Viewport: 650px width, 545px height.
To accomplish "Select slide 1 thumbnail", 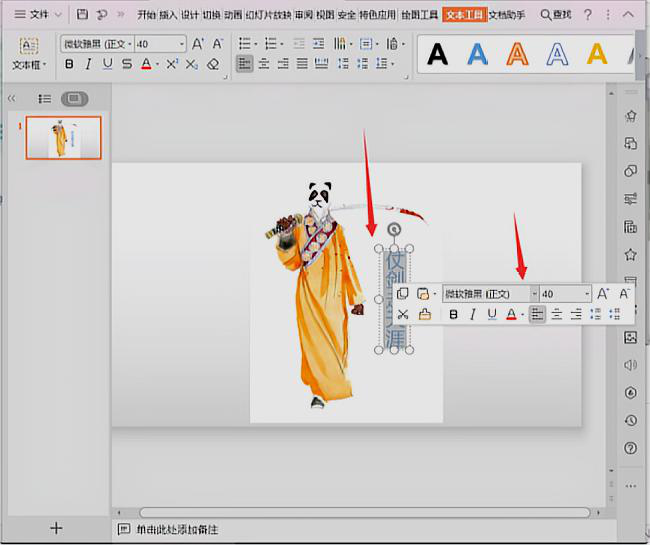I will [x=63, y=138].
